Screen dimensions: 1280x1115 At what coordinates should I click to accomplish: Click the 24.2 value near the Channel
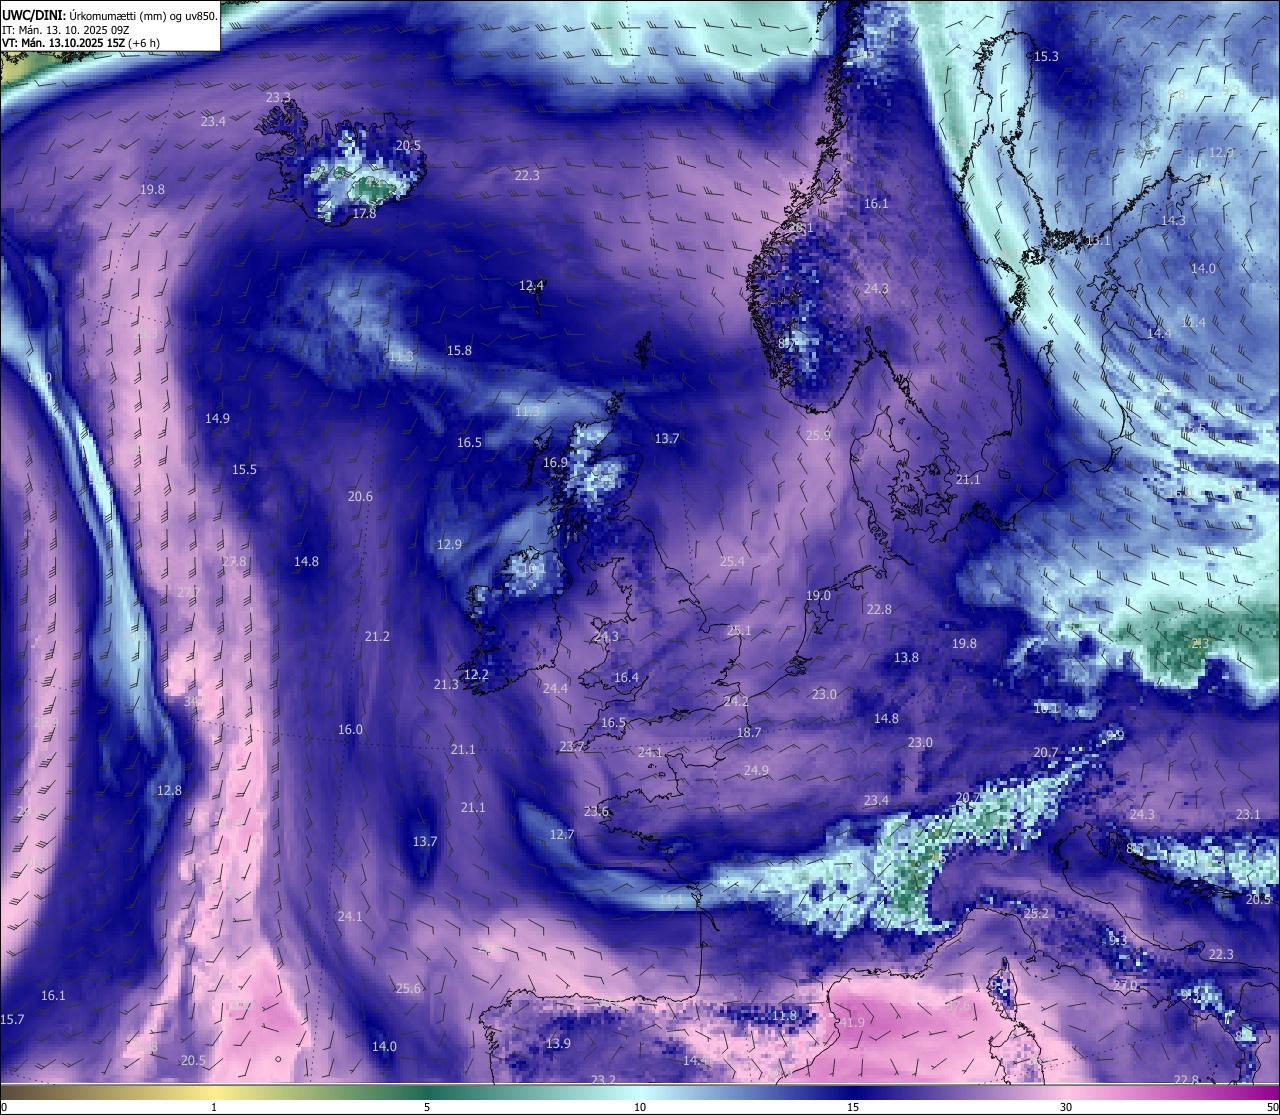(x=736, y=701)
